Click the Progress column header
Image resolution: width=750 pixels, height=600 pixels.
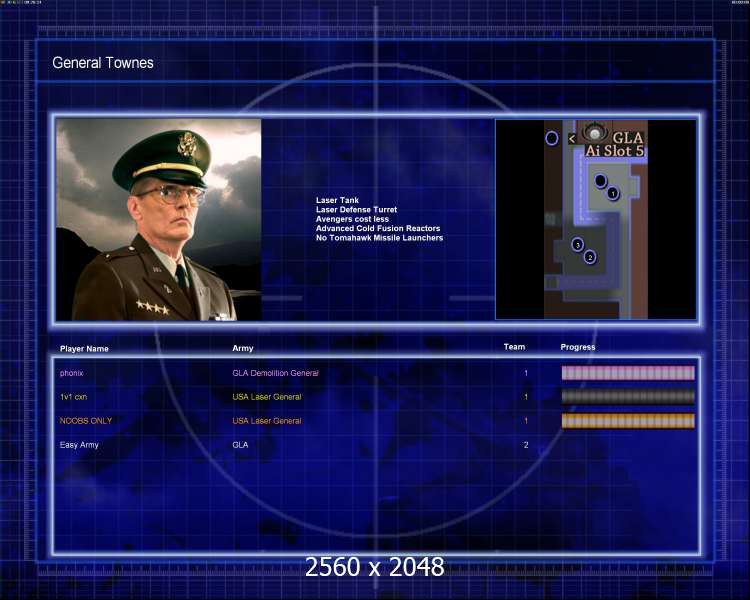pos(578,347)
